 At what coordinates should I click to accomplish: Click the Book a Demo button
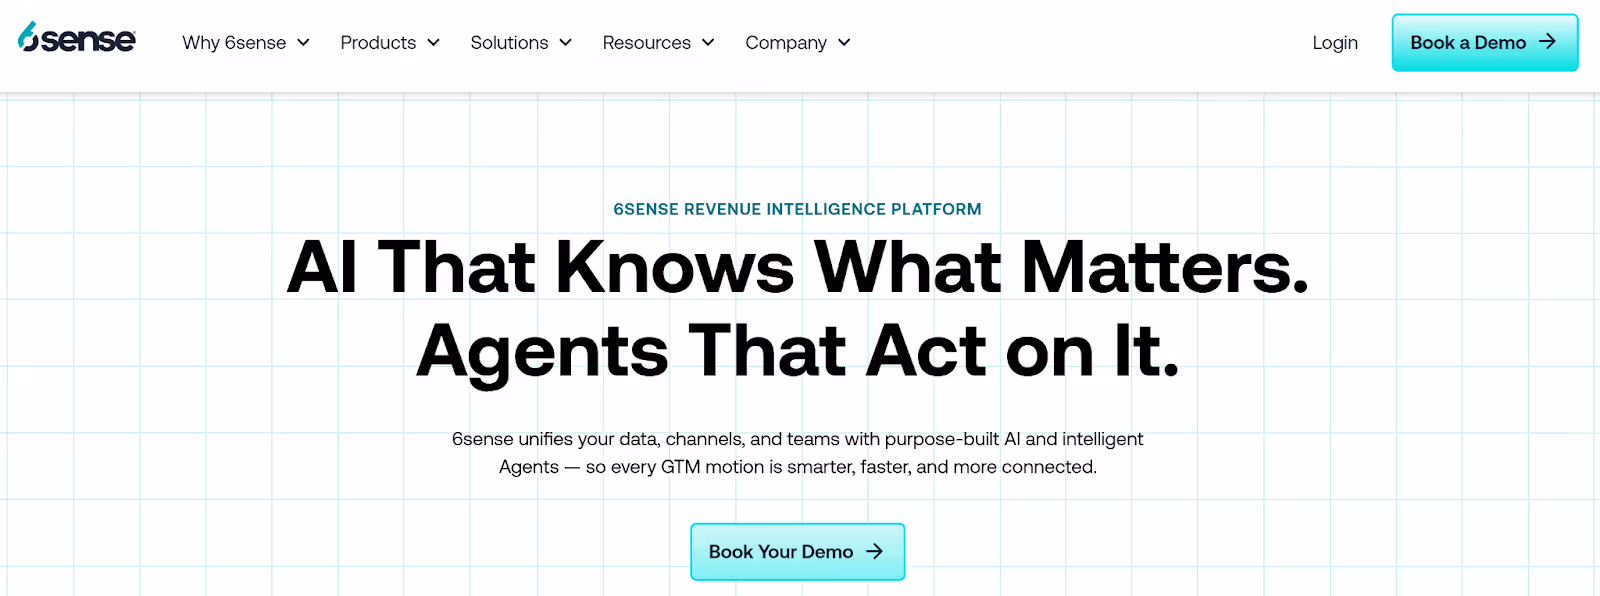[x=1485, y=42]
